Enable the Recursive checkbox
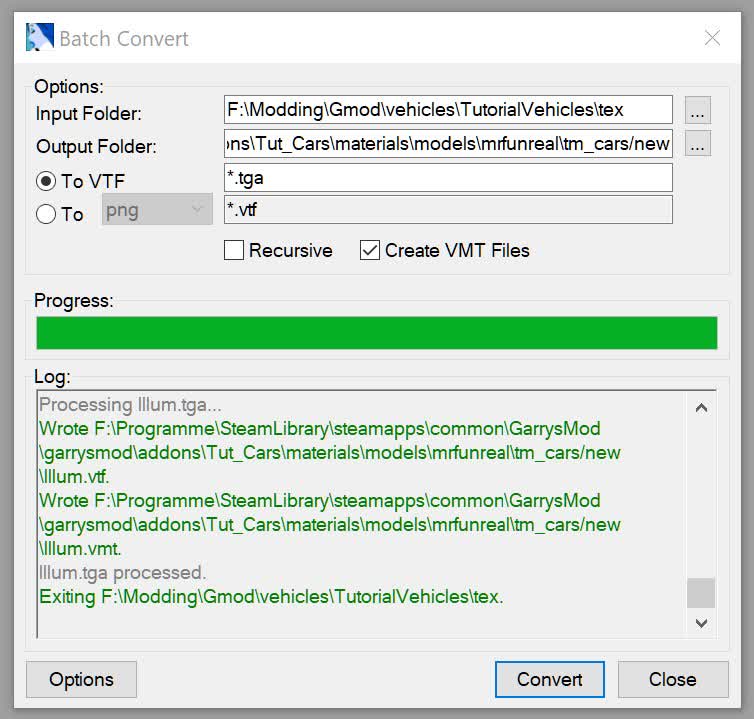Image resolution: width=754 pixels, height=719 pixels. 235,250
